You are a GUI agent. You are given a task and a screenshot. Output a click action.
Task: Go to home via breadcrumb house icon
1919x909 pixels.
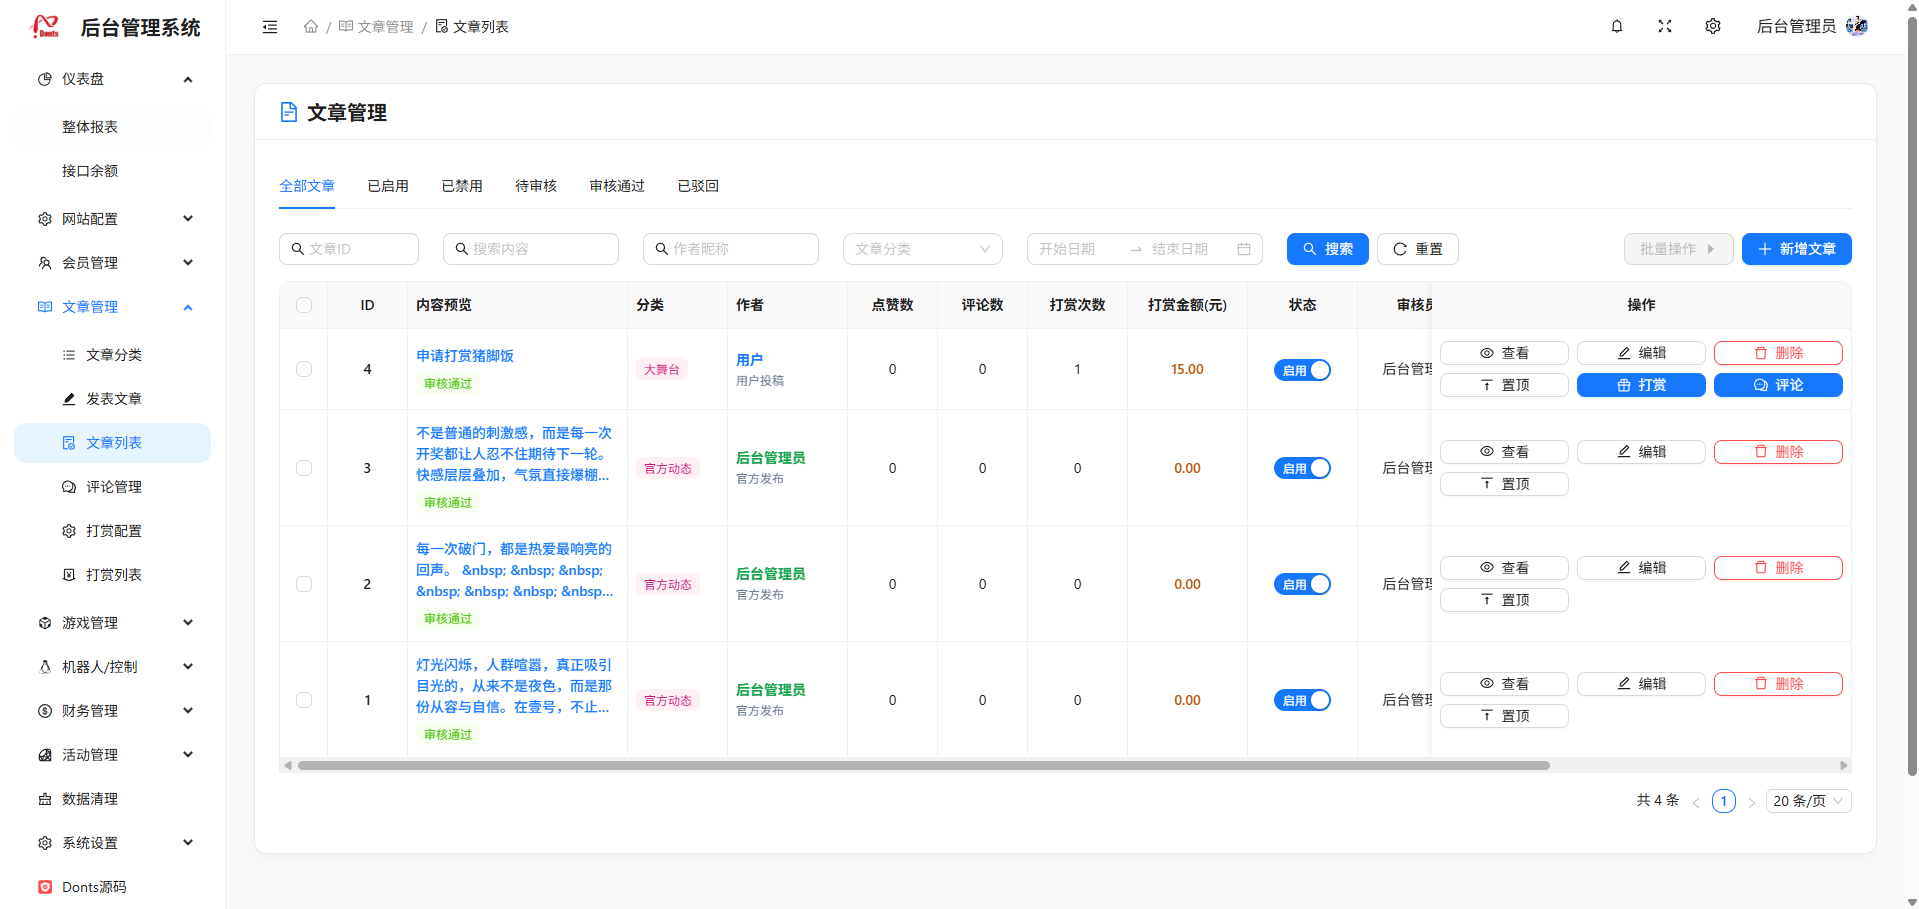point(311,27)
